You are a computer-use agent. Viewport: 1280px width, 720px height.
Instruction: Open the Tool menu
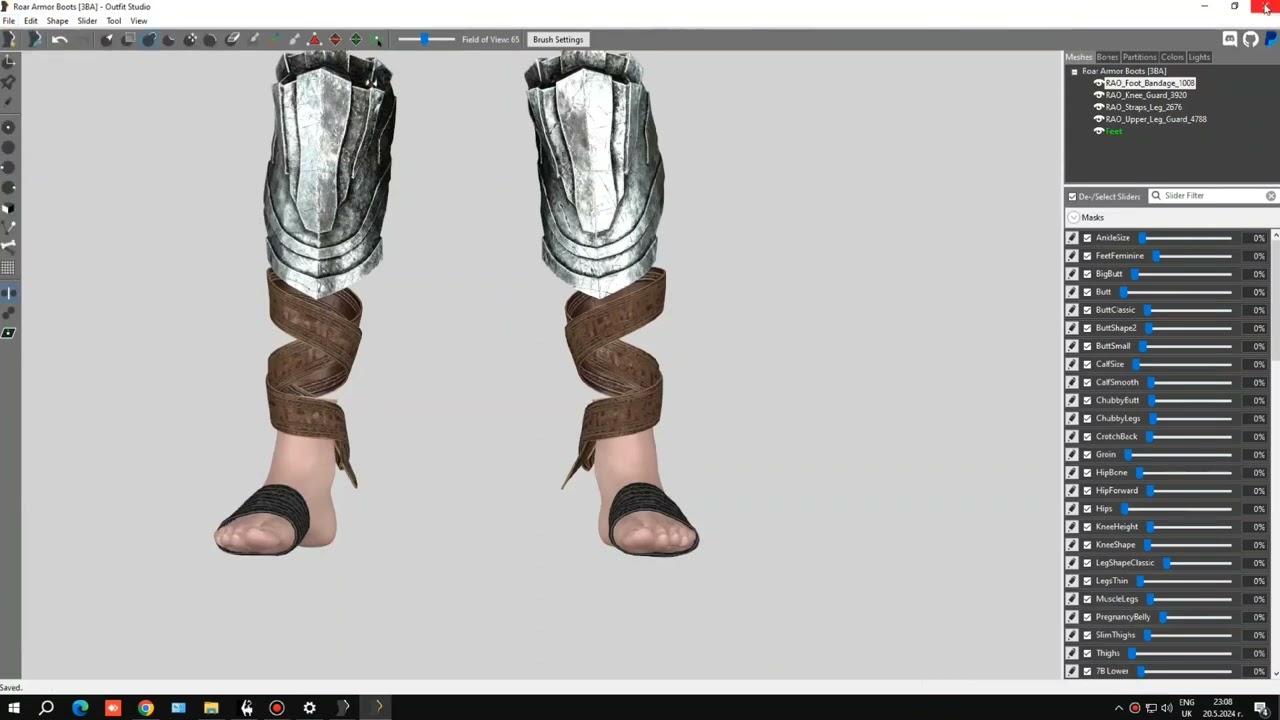click(113, 21)
